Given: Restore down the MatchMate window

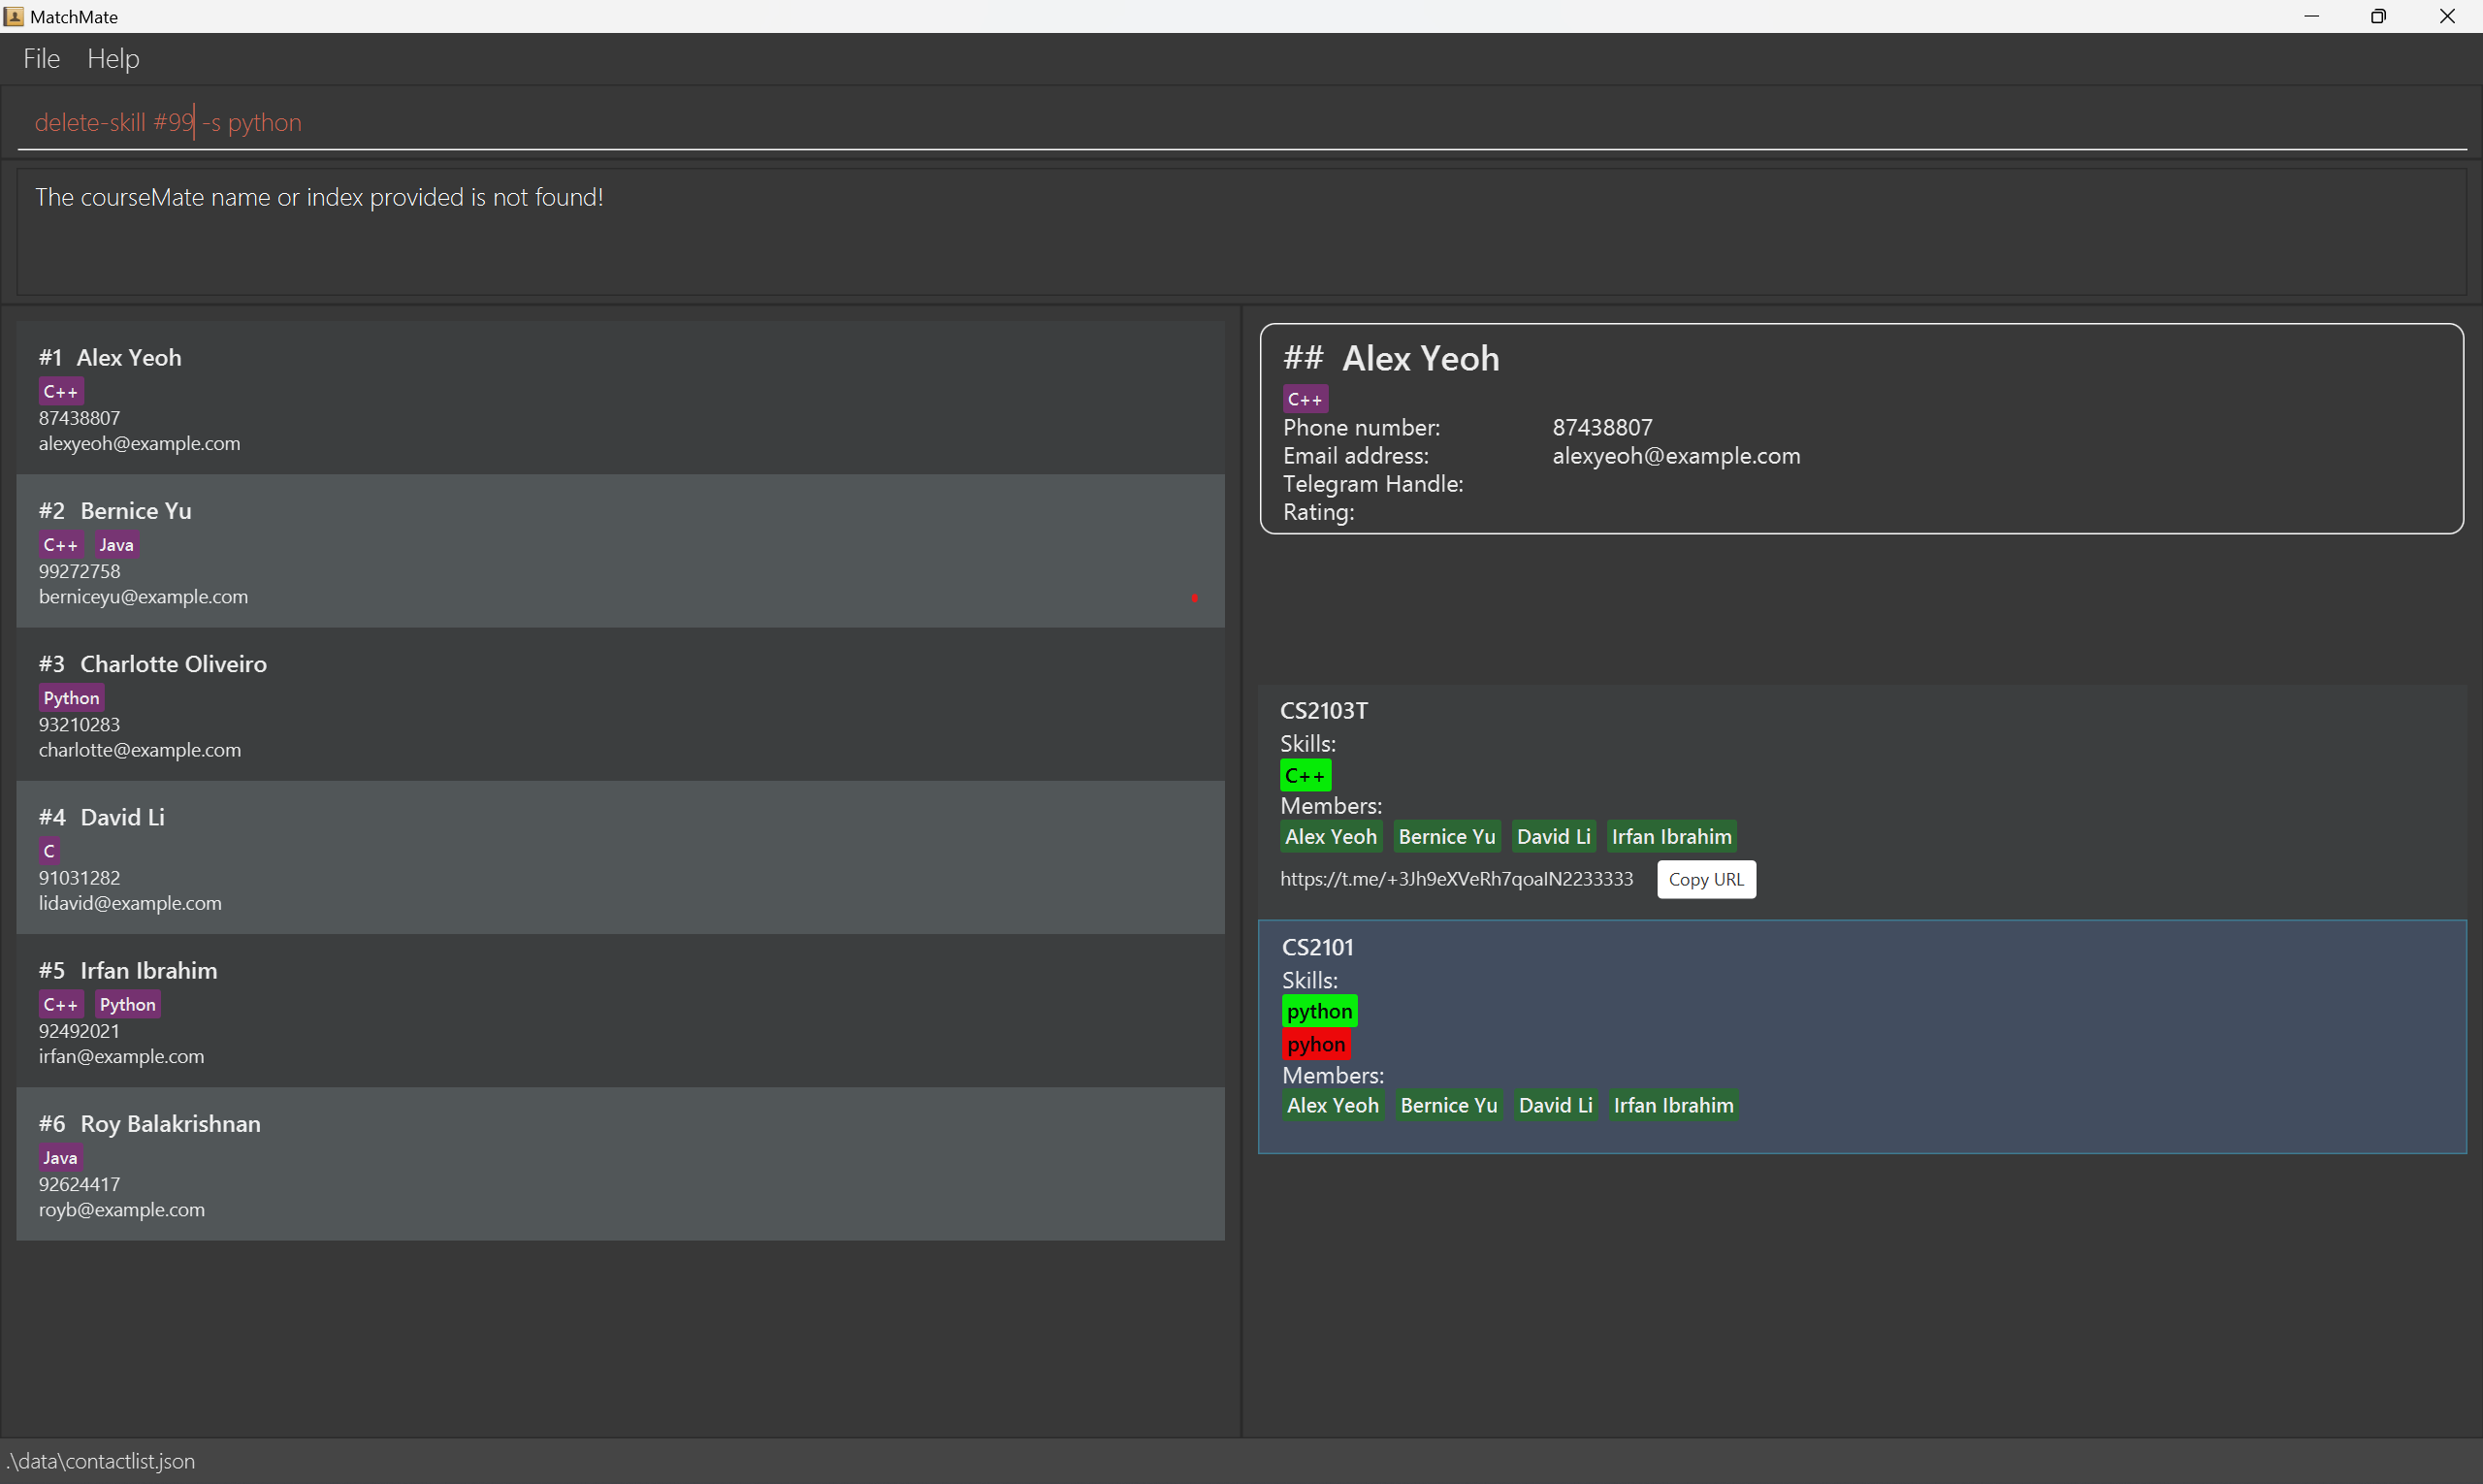Looking at the screenshot, I should pos(2378,16).
